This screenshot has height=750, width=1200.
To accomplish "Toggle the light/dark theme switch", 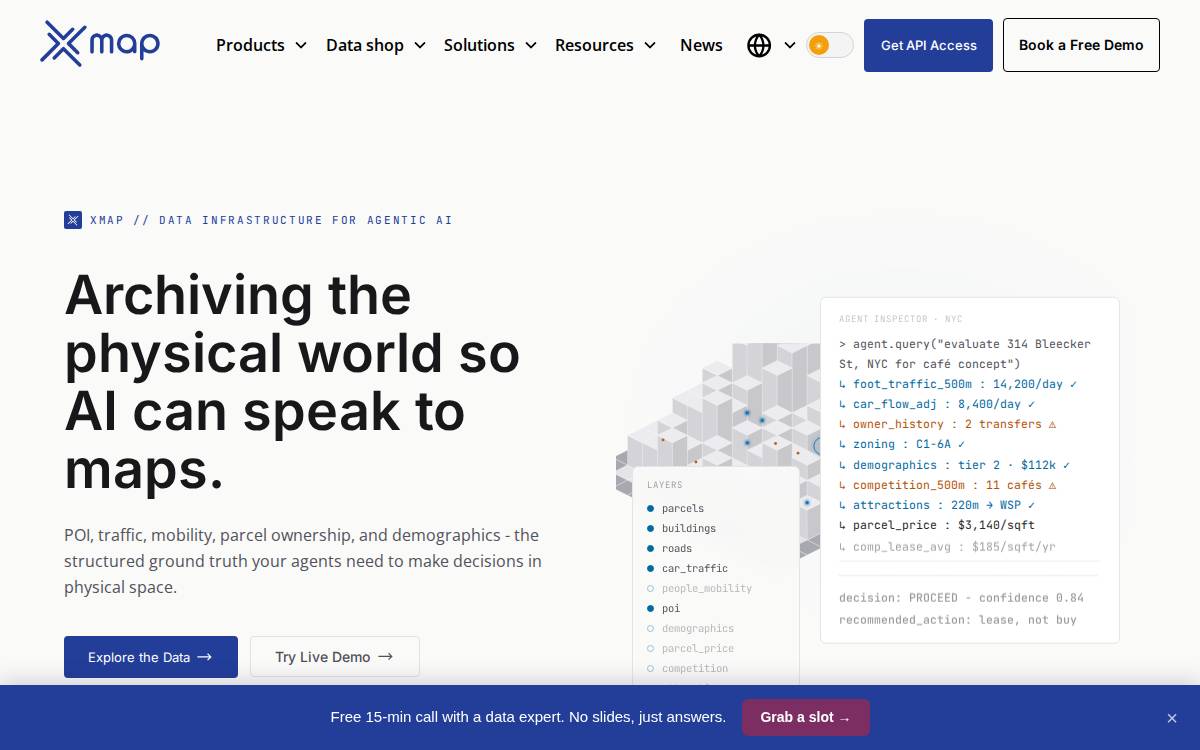I will coord(830,45).
